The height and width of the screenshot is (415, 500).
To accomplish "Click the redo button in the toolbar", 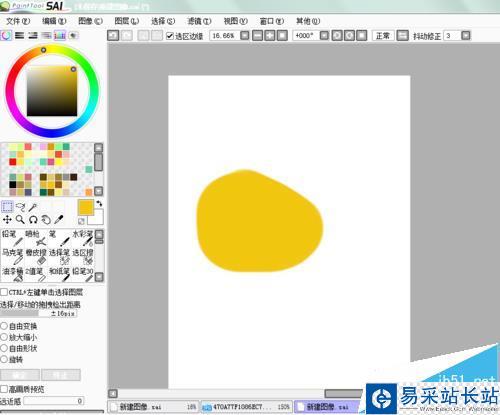I will (127, 35).
